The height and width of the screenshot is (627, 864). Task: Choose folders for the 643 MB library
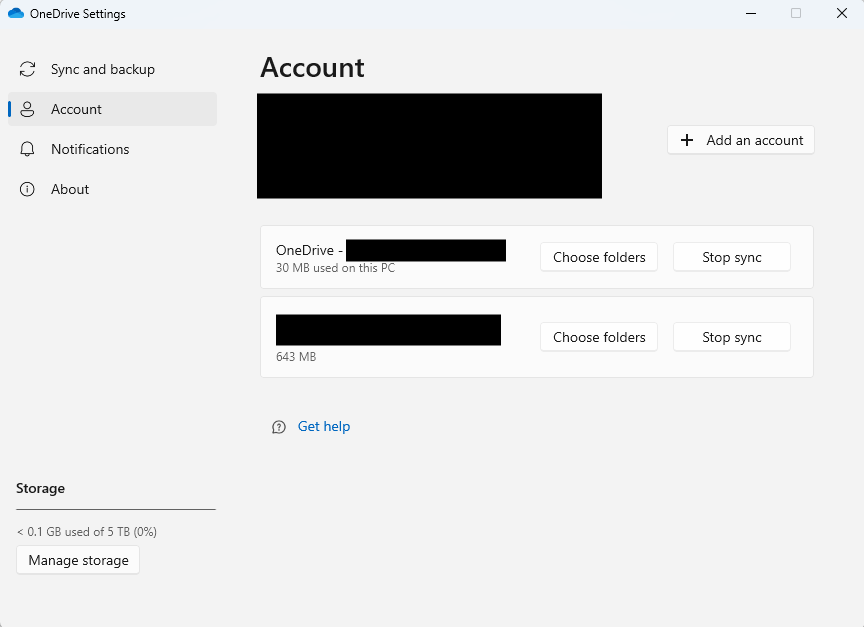point(599,337)
